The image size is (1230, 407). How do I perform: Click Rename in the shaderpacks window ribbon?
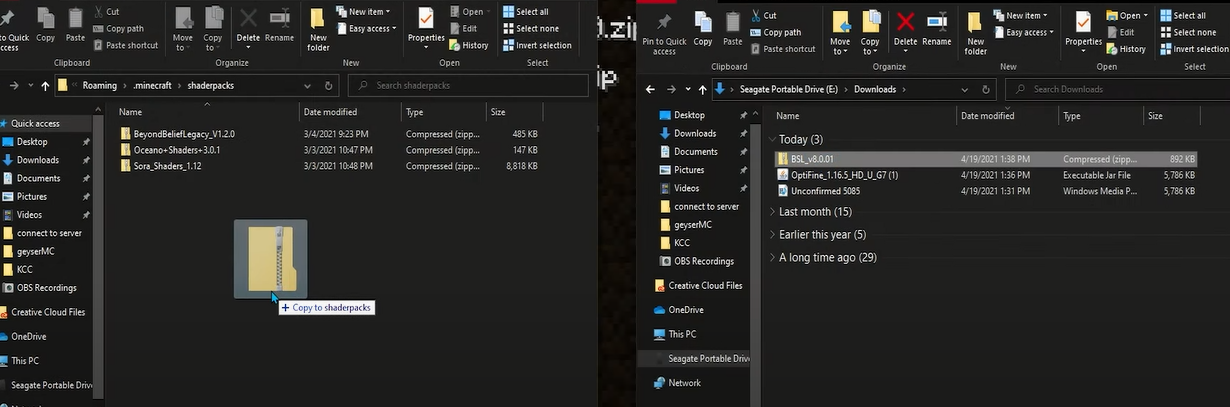click(279, 24)
